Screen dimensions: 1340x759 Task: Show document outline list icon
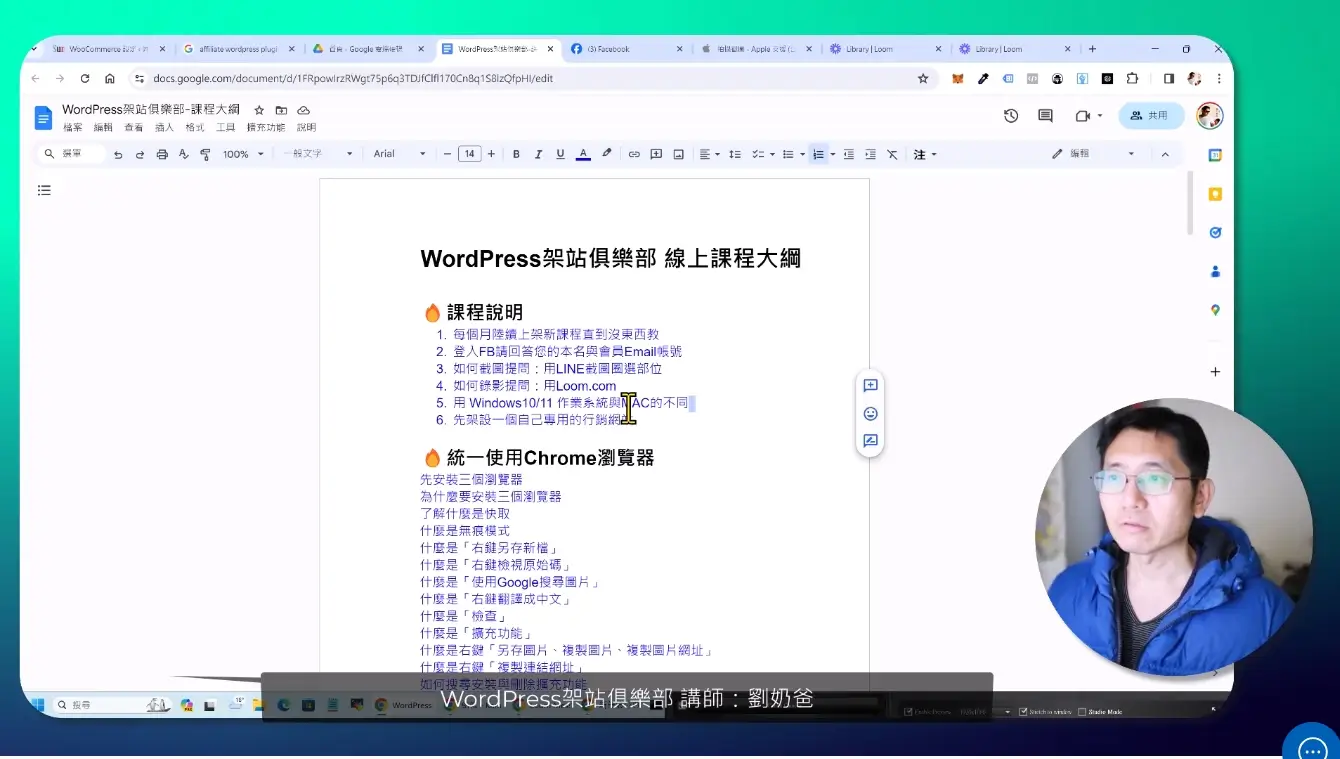point(44,190)
